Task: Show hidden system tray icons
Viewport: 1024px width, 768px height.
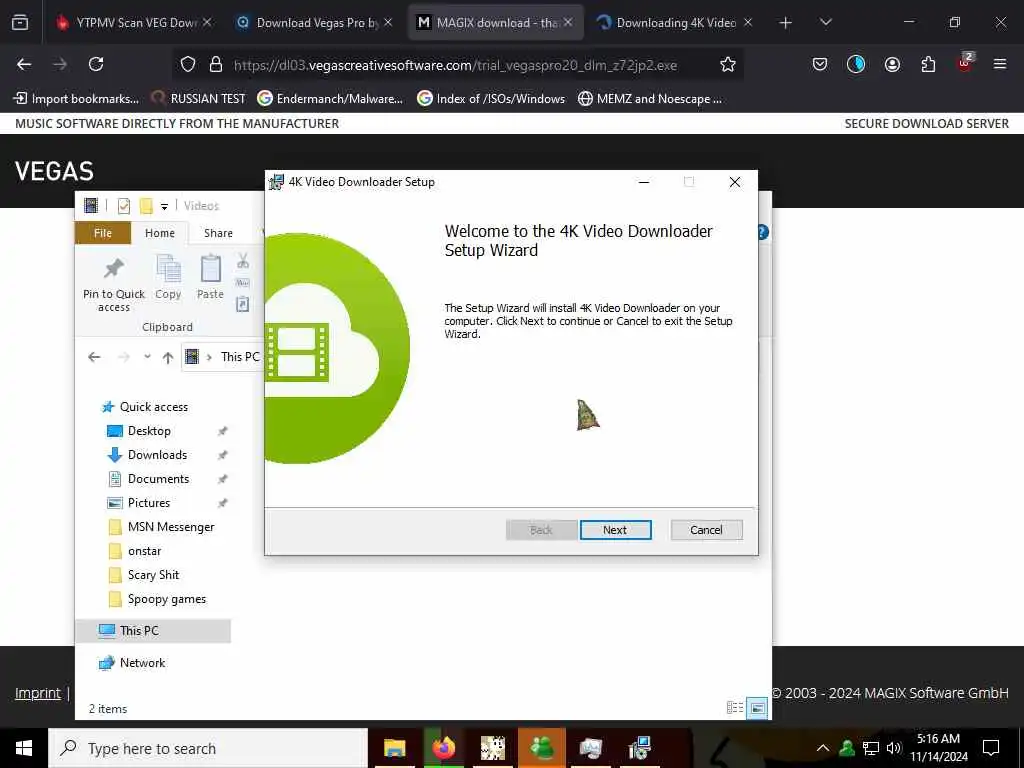Action: 823,748
